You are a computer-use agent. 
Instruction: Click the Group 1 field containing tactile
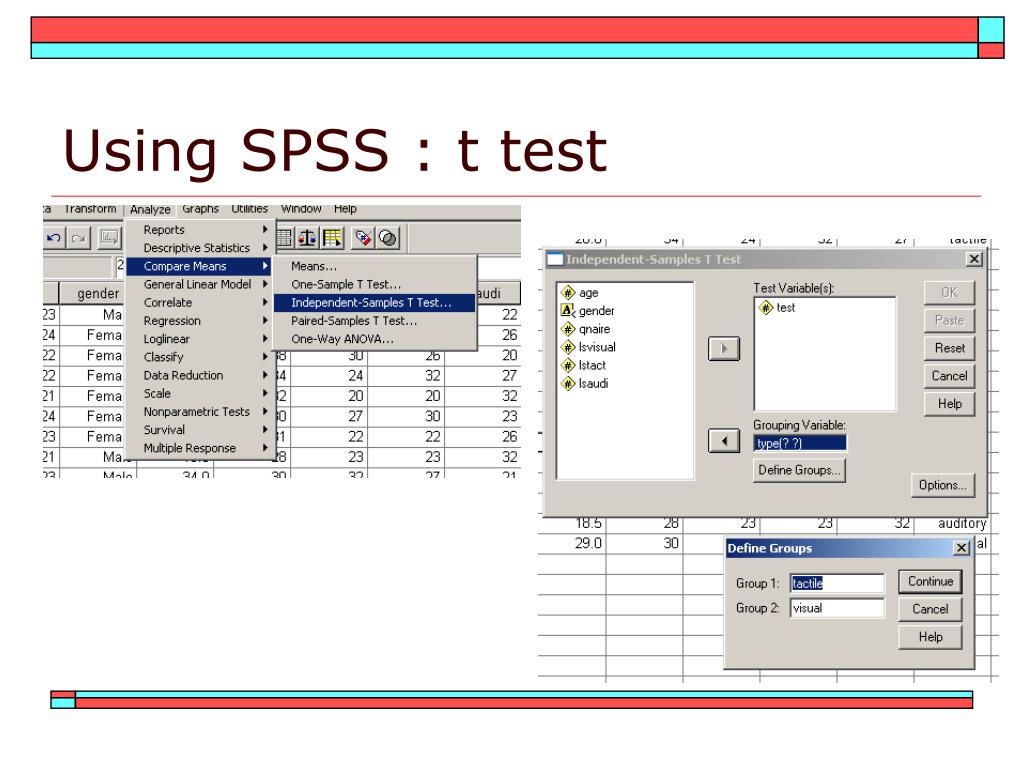837,583
